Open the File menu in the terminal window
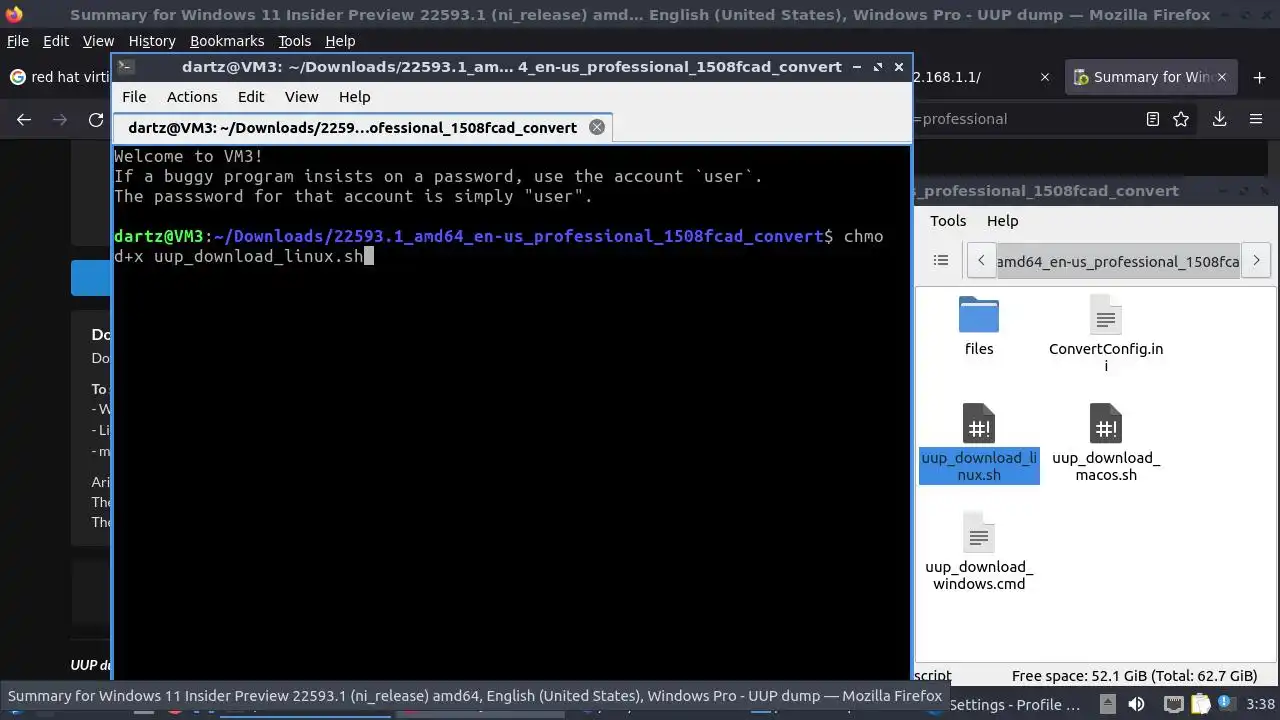This screenshot has width=1280, height=720. 134,97
